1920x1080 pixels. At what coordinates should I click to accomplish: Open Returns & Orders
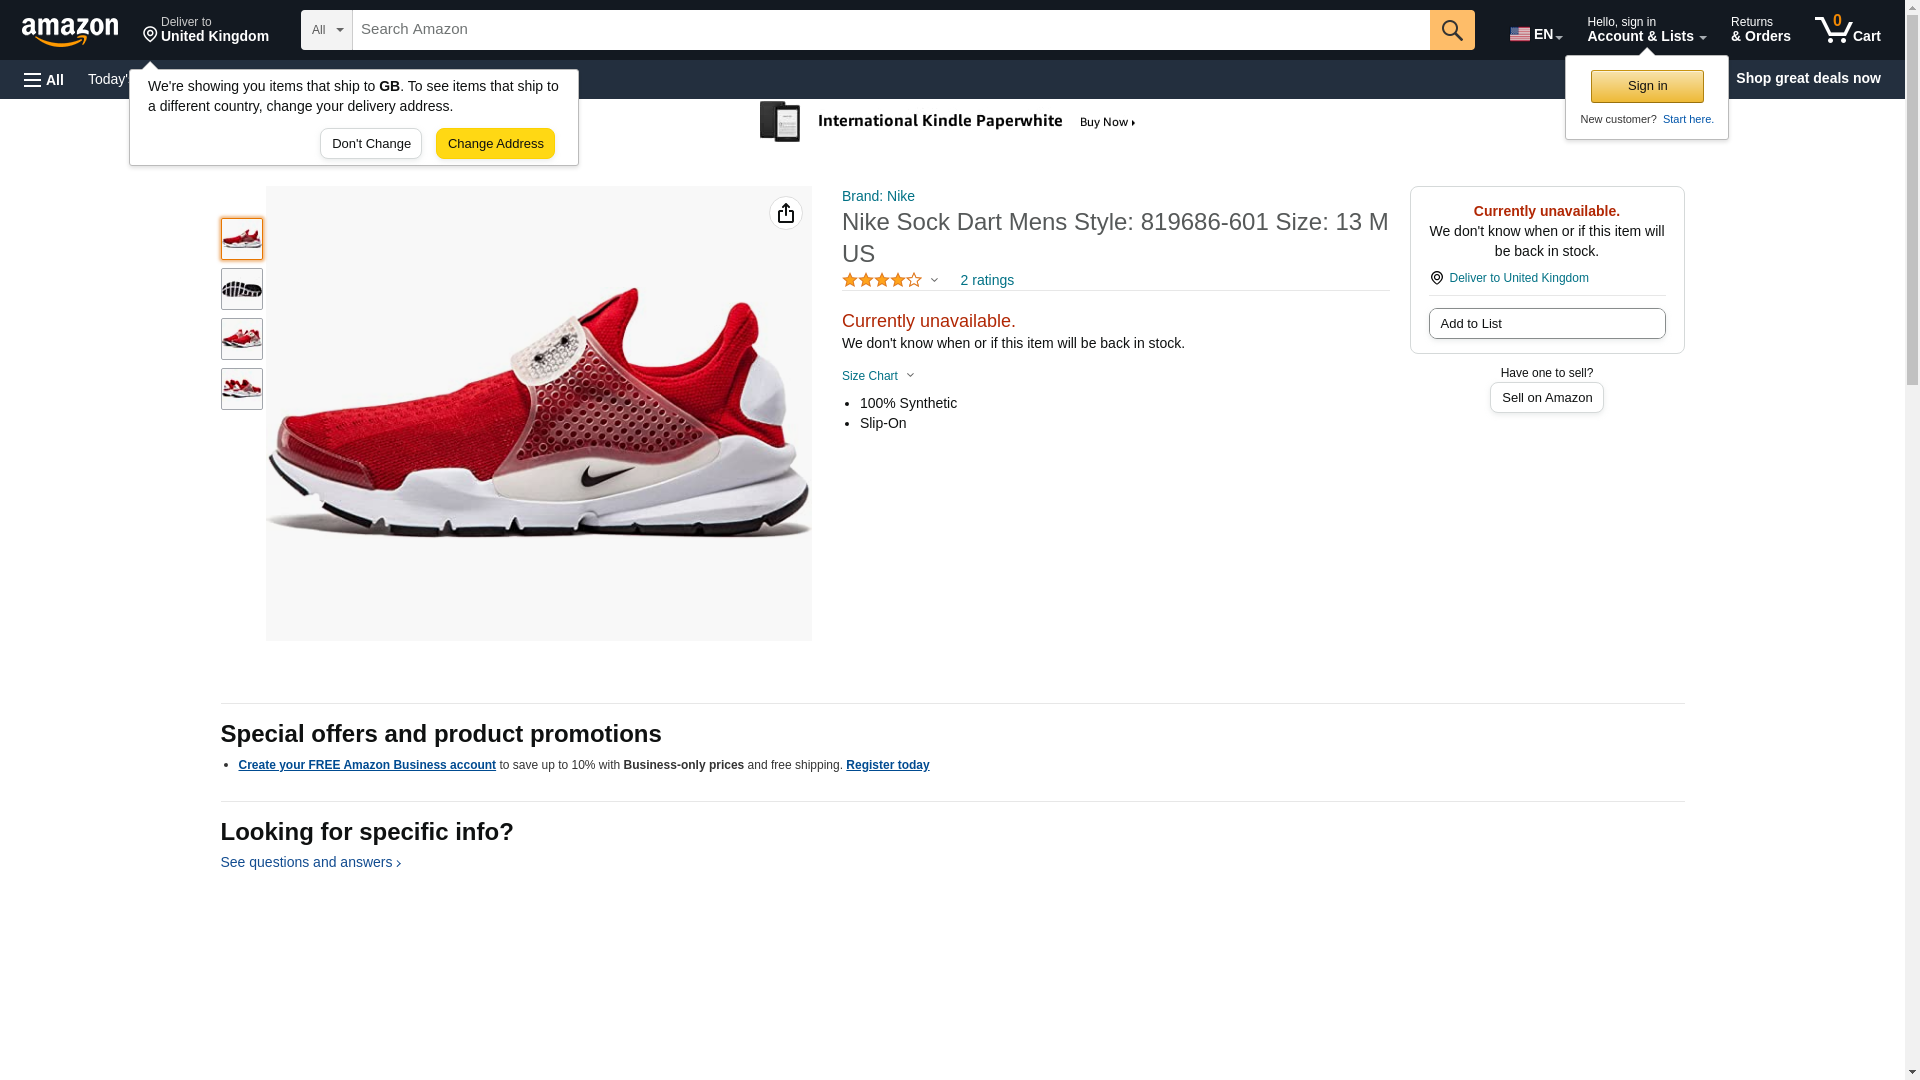pyautogui.click(x=1760, y=30)
